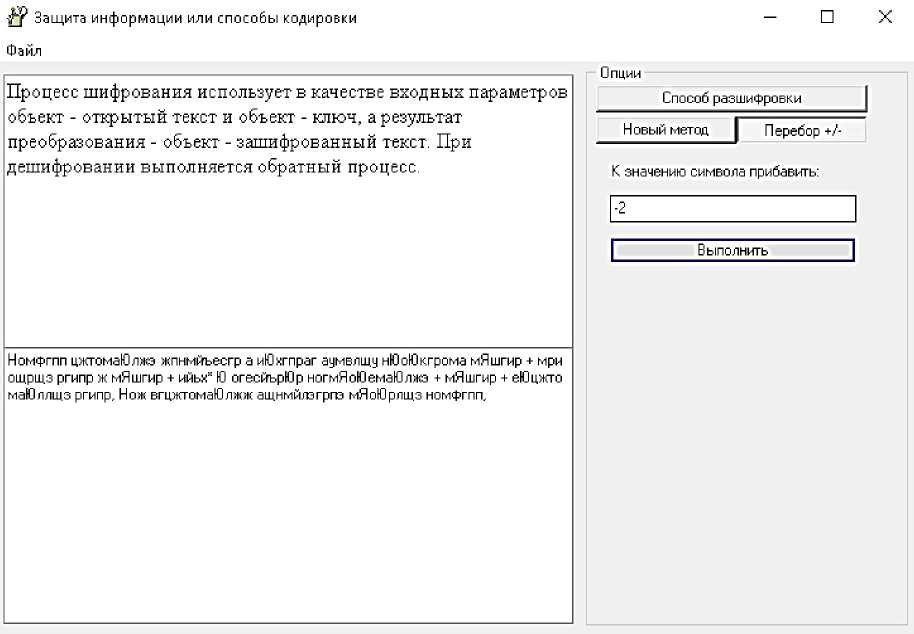Close the application window
This screenshot has height=634, width=914.
pos(885,17)
